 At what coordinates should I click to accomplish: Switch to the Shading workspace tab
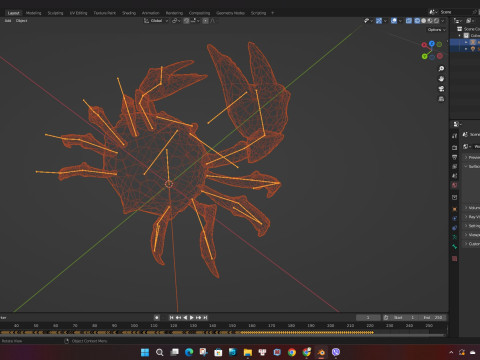tap(129, 13)
